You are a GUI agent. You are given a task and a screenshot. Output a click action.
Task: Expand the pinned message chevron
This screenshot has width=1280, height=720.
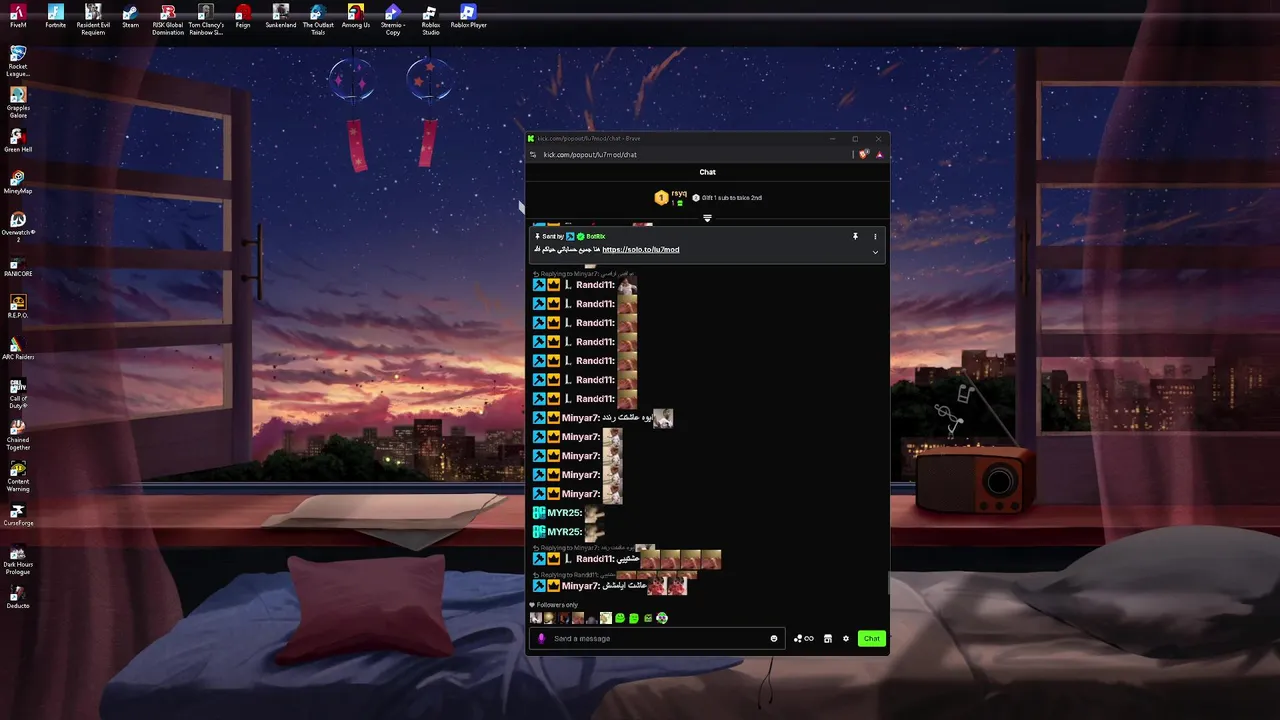(875, 252)
